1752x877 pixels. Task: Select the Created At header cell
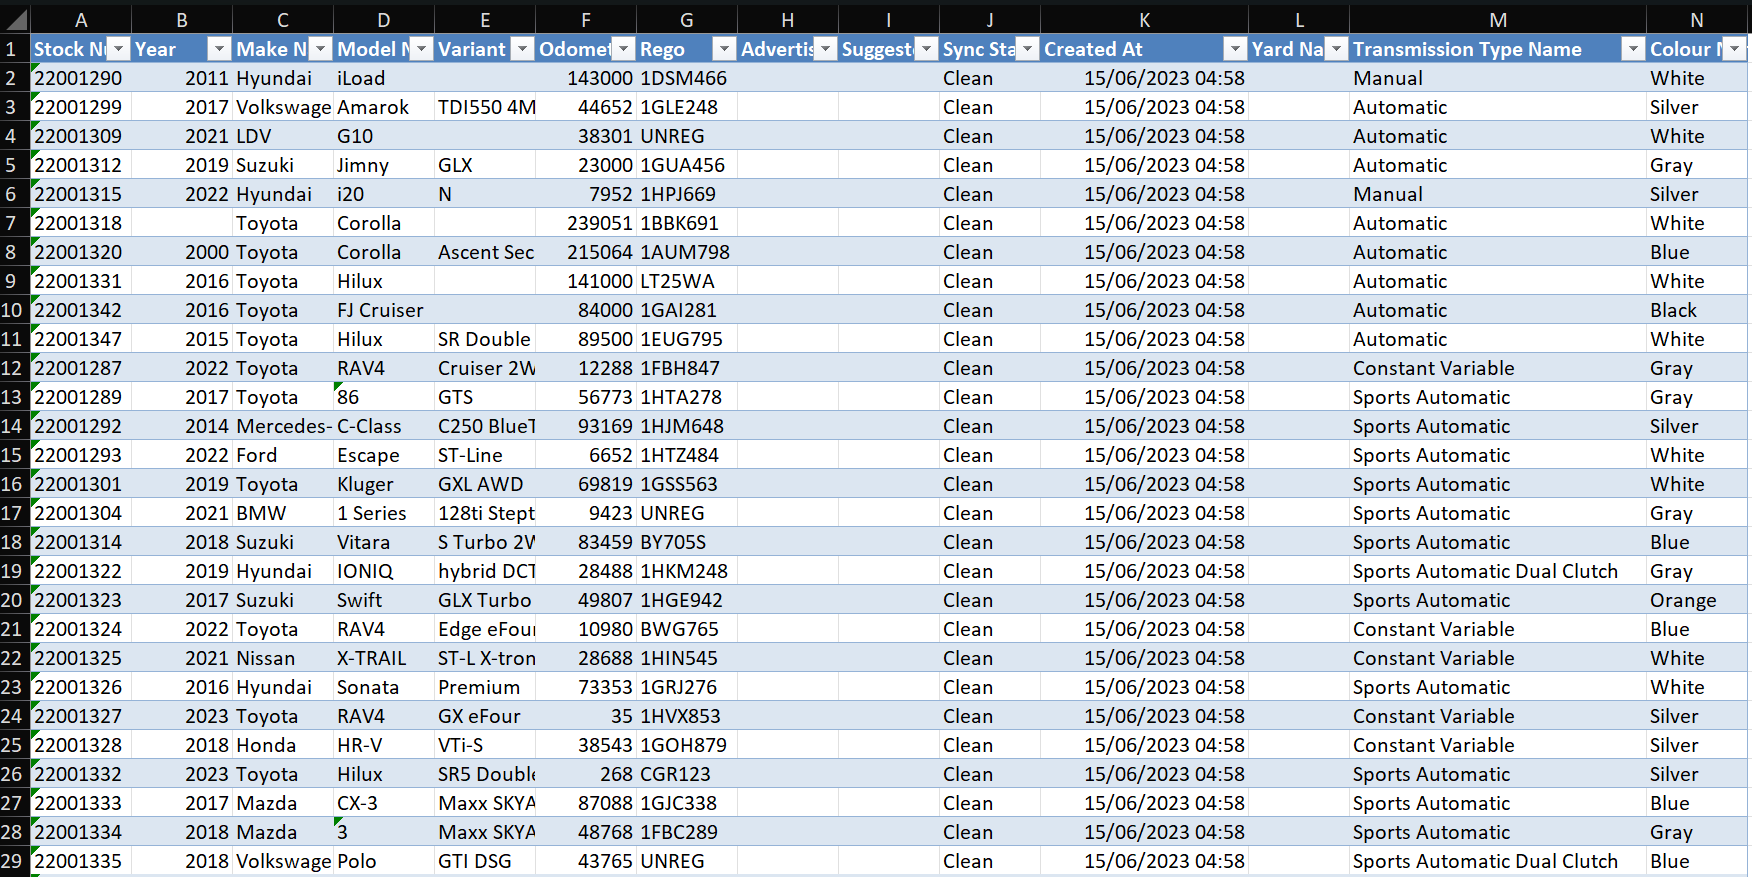(x=1144, y=49)
